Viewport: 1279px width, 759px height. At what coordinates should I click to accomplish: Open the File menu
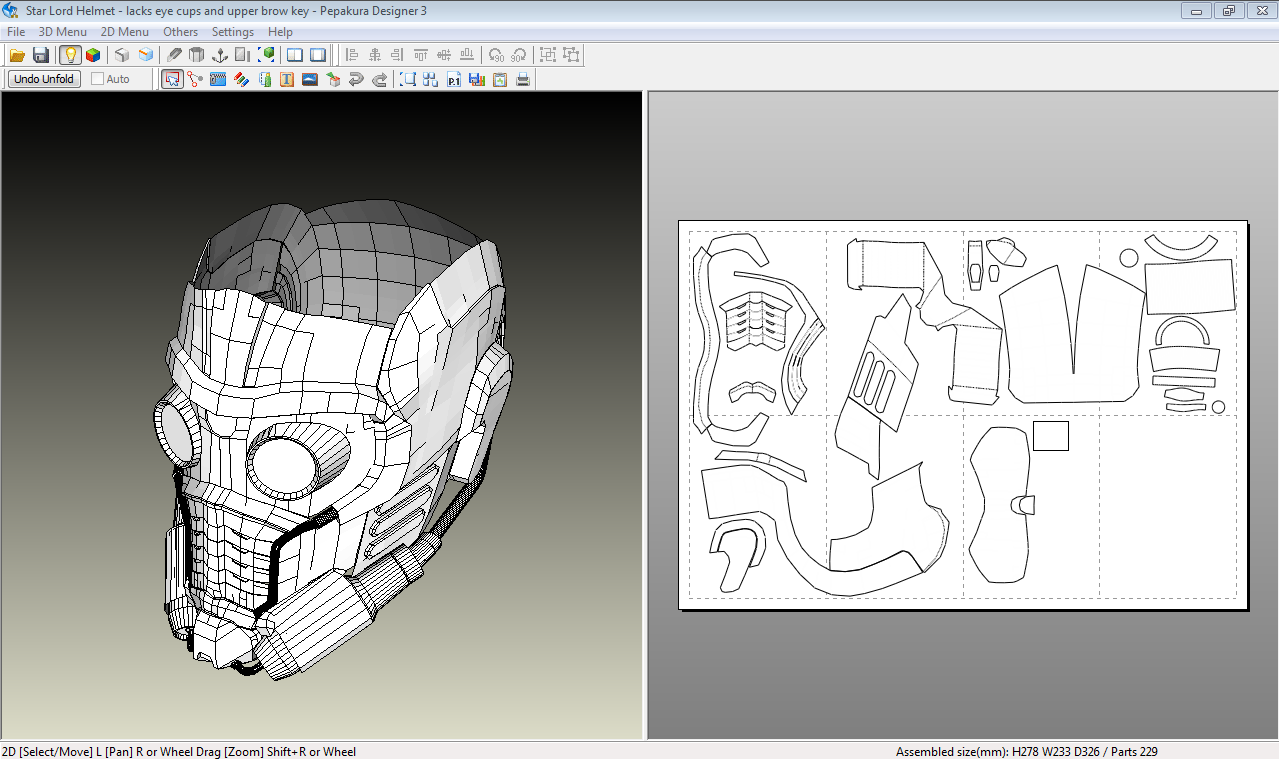pos(16,32)
